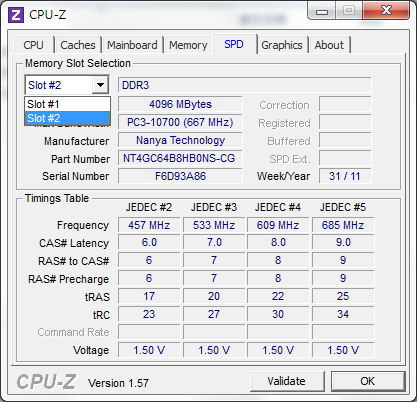Click the JEDEC #2 column header
This screenshot has width=417, height=402.
pyautogui.click(x=149, y=207)
